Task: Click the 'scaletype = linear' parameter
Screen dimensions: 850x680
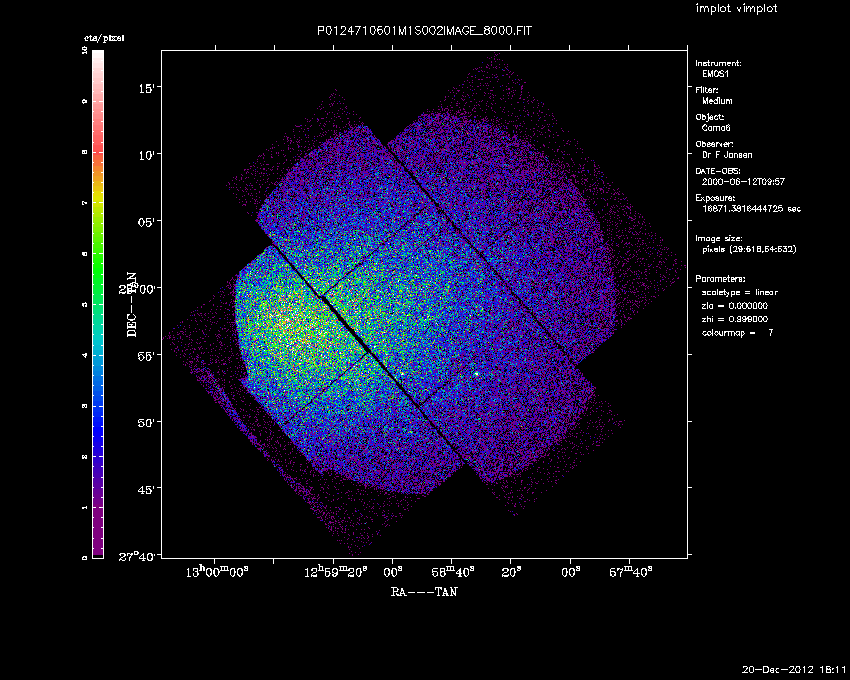Action: tap(740, 292)
